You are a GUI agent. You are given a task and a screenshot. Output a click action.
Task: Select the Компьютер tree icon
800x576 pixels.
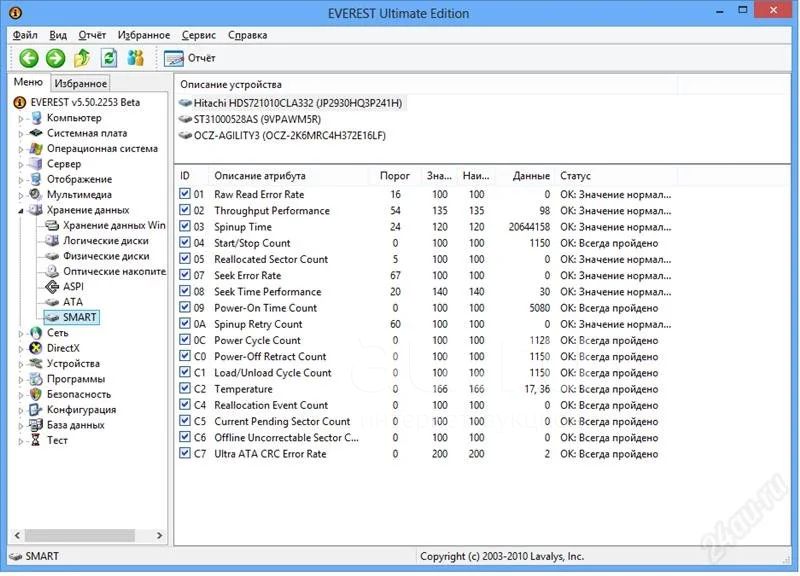(36, 118)
